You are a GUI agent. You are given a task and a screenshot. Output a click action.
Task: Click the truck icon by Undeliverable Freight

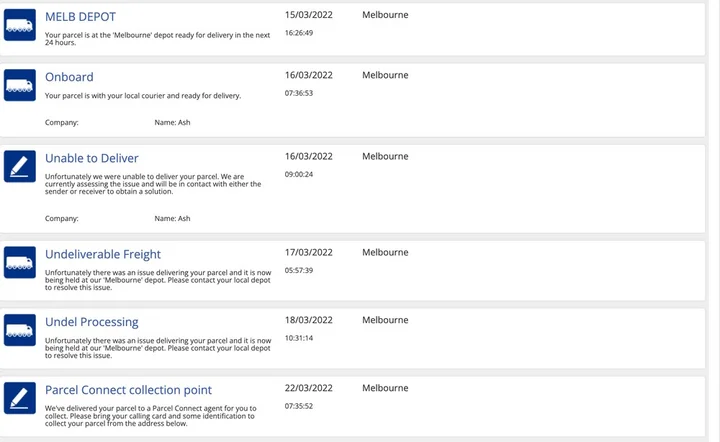pos(20,262)
